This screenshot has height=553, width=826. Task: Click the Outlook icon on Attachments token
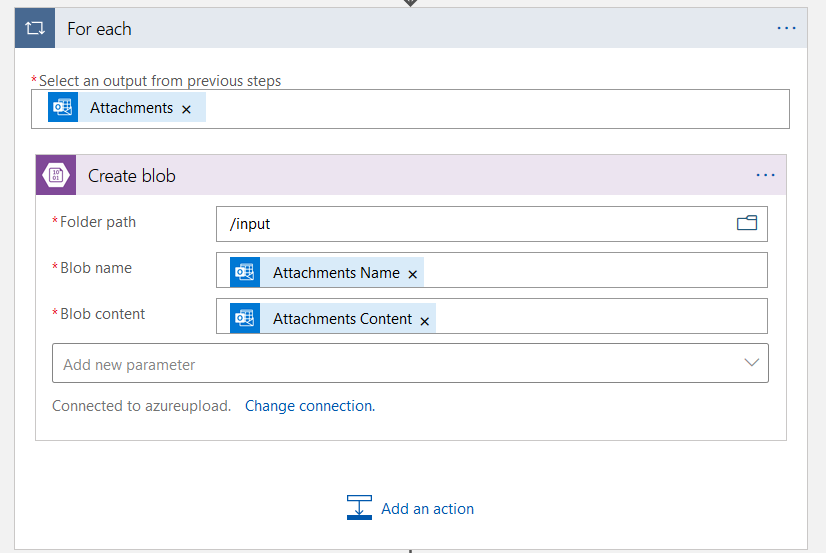coord(63,108)
